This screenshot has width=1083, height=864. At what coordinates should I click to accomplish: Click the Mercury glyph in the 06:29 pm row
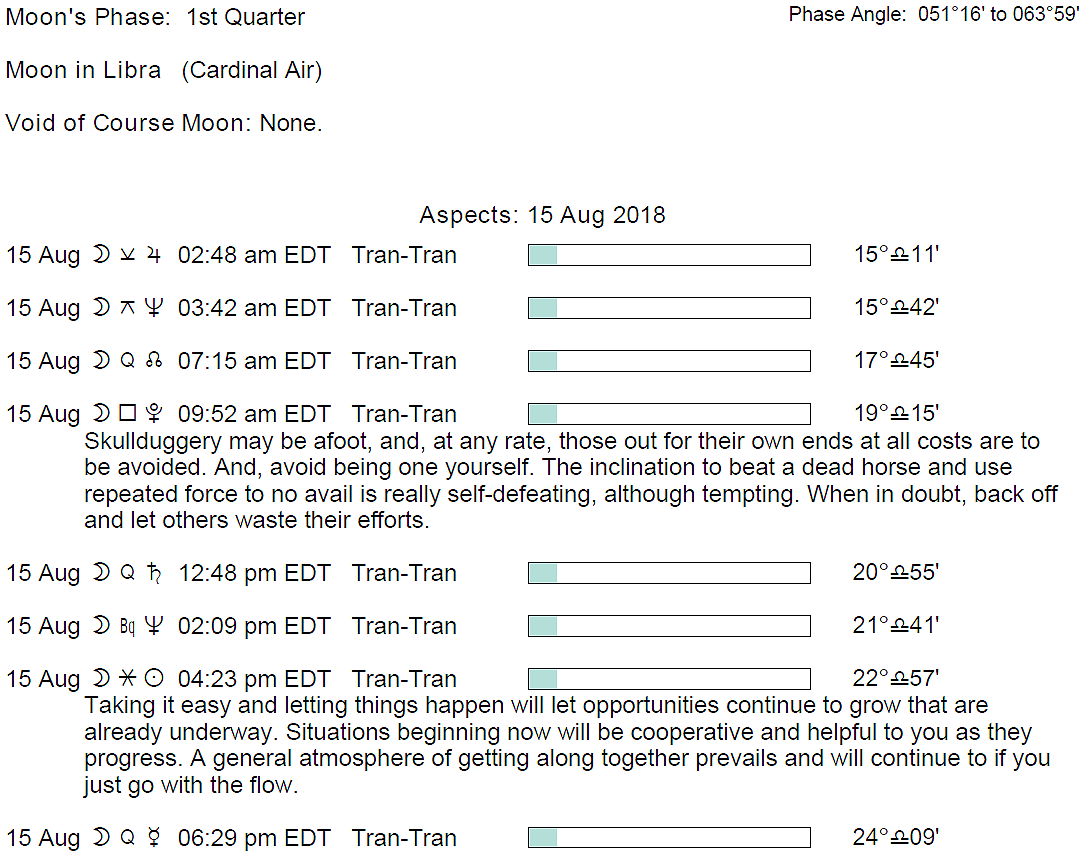153,839
